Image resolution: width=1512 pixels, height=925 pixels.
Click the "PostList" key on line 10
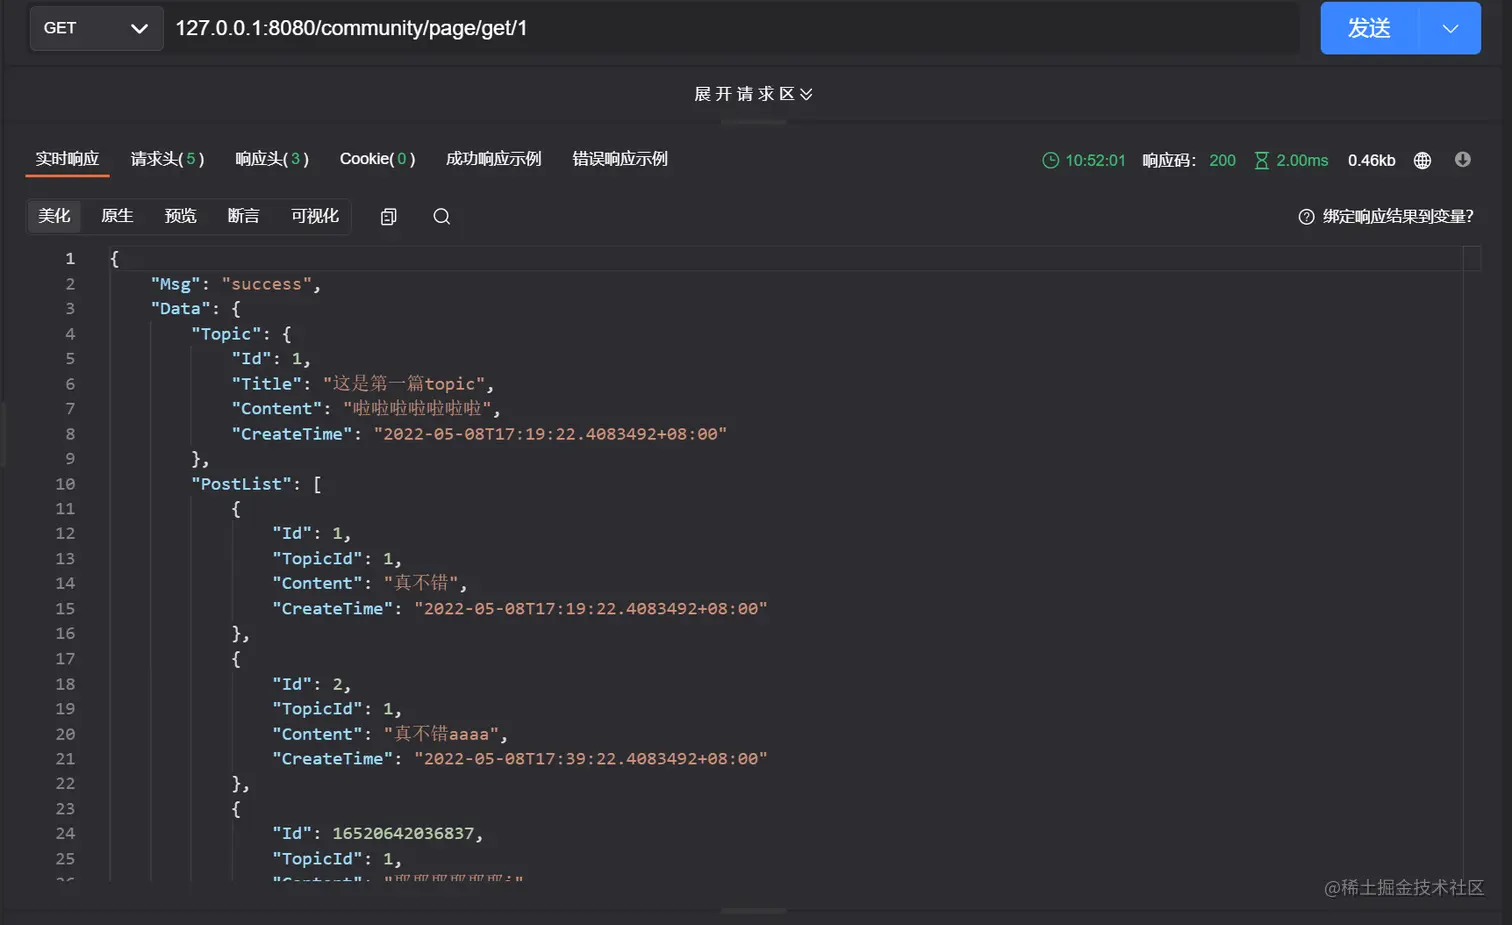[x=241, y=484]
